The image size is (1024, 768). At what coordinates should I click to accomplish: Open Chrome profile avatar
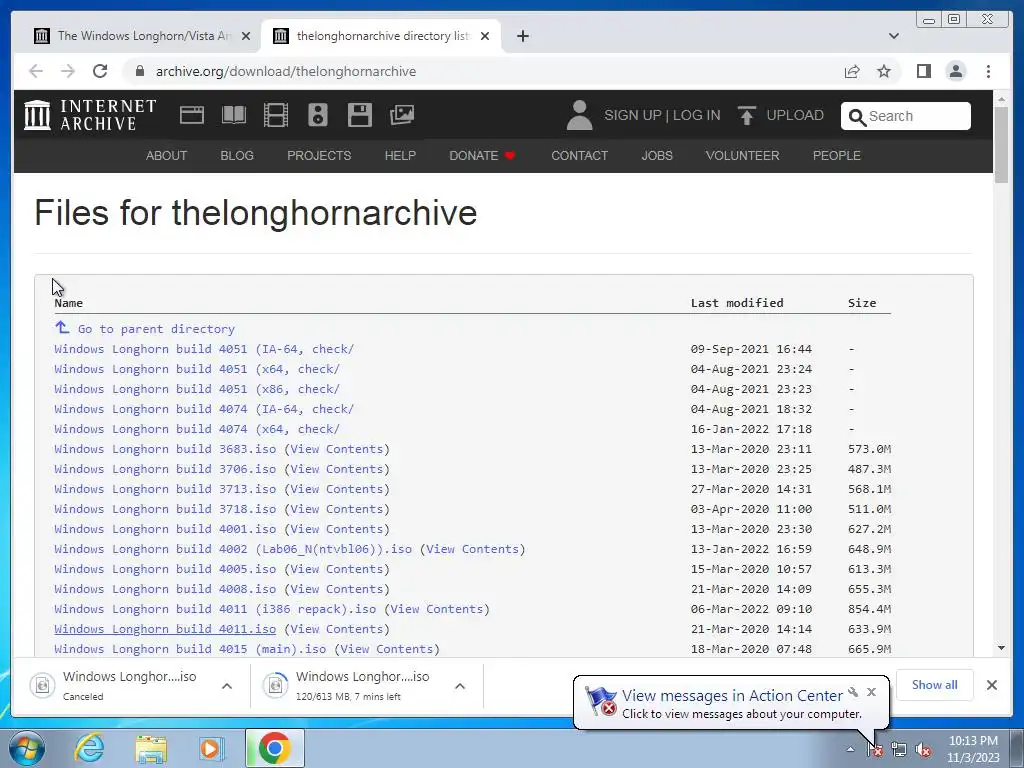(x=955, y=71)
